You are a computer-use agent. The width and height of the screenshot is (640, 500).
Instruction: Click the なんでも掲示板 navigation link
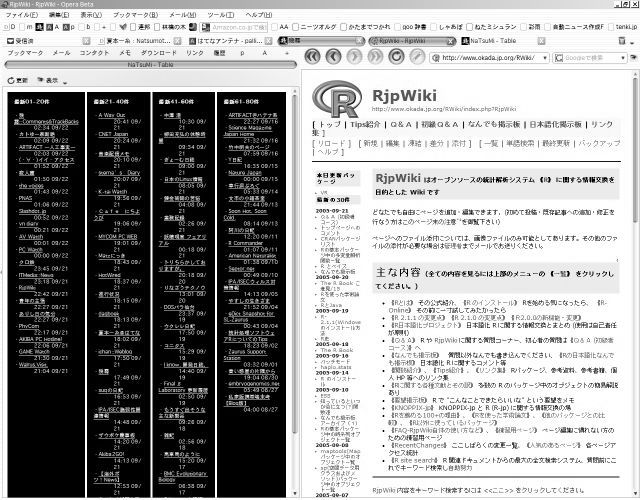coord(494,124)
